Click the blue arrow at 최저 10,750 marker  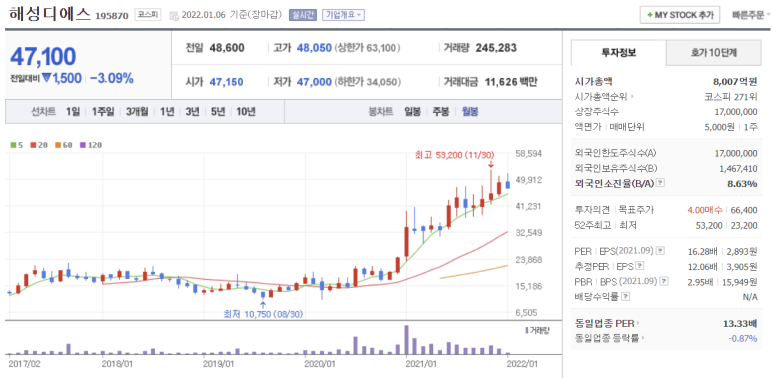pos(263,304)
